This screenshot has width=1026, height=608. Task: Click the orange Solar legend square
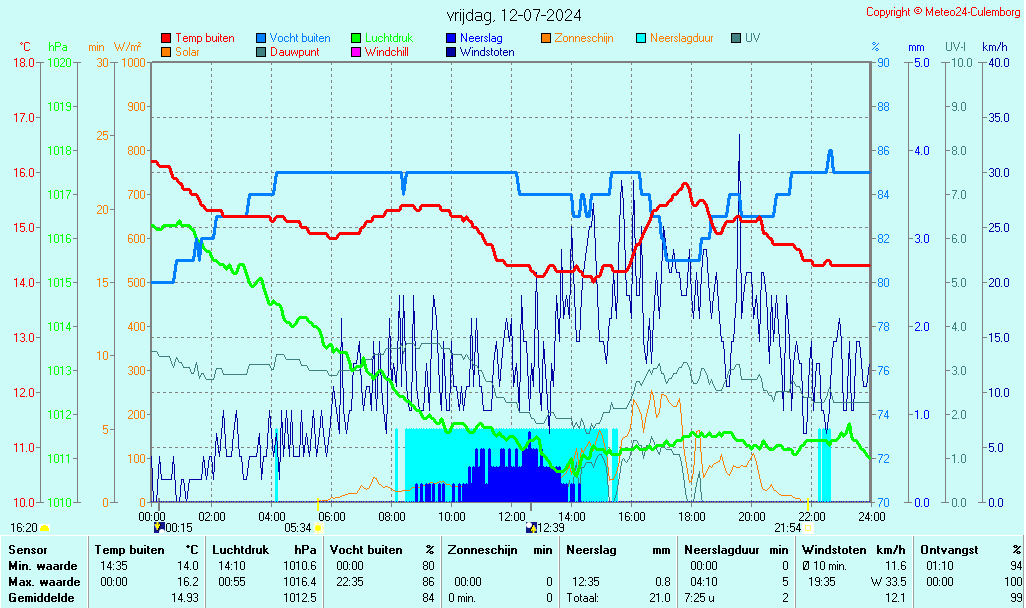(x=166, y=51)
